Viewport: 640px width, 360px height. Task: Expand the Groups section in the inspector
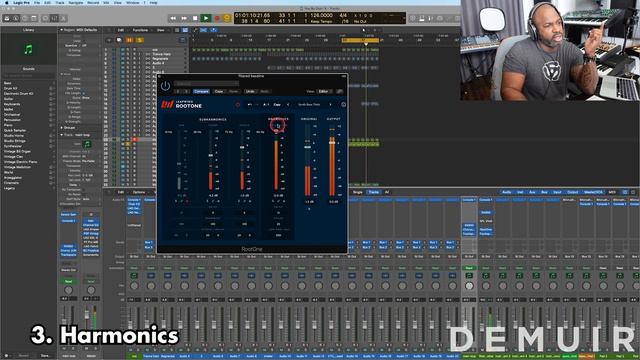pyautogui.click(x=62, y=128)
